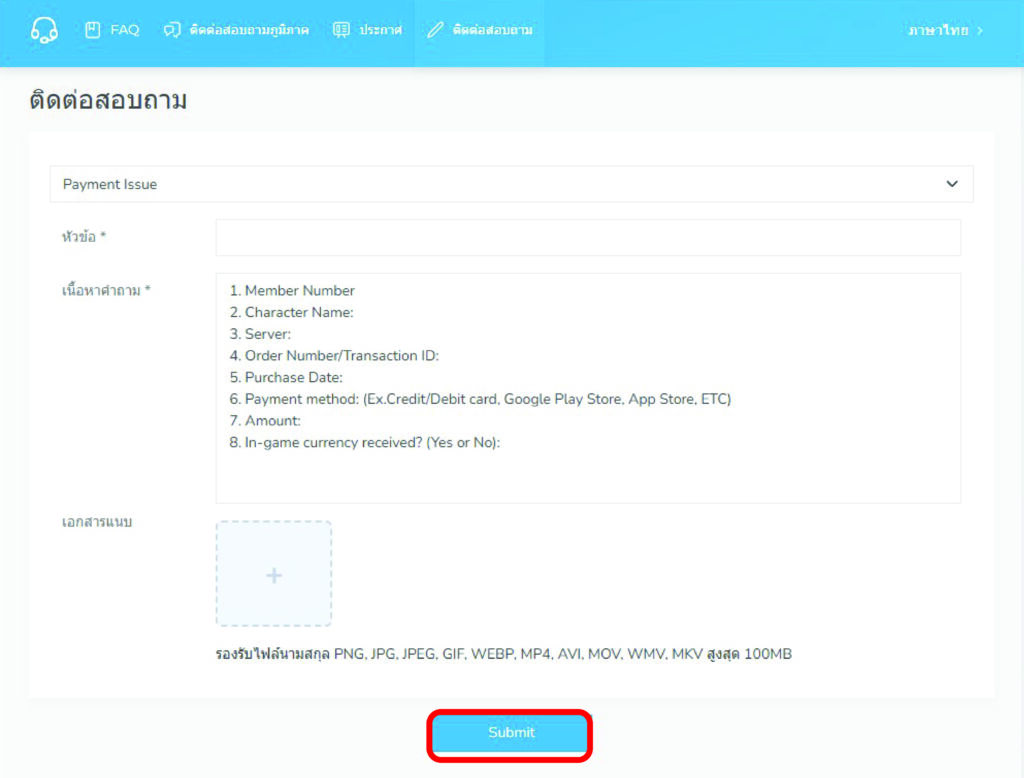Click the Payment Issue dropdown arrow
This screenshot has width=1024, height=778.
(x=951, y=184)
